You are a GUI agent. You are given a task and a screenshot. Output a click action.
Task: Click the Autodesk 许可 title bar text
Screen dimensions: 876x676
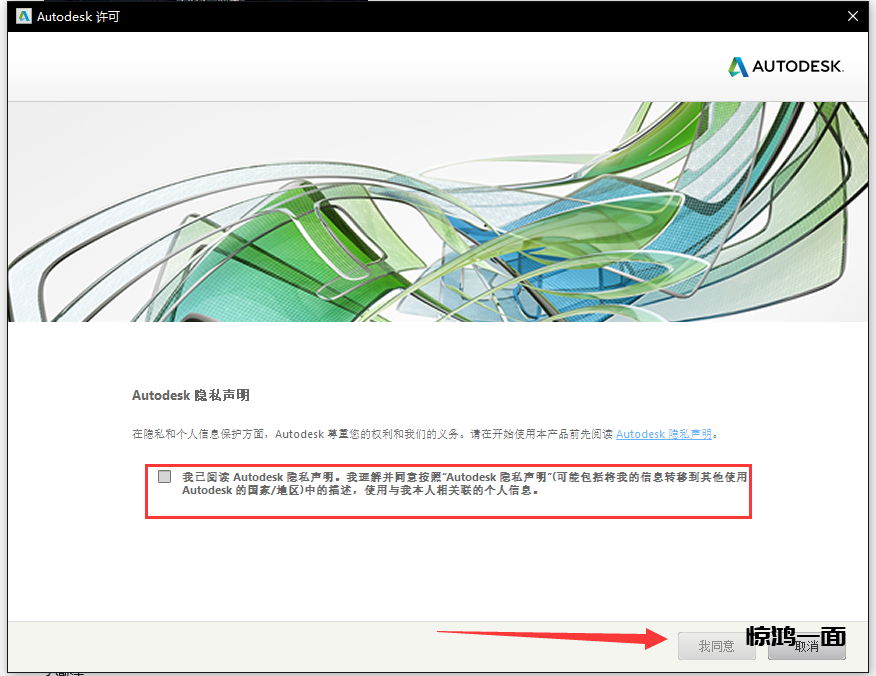pyautogui.click(x=78, y=16)
